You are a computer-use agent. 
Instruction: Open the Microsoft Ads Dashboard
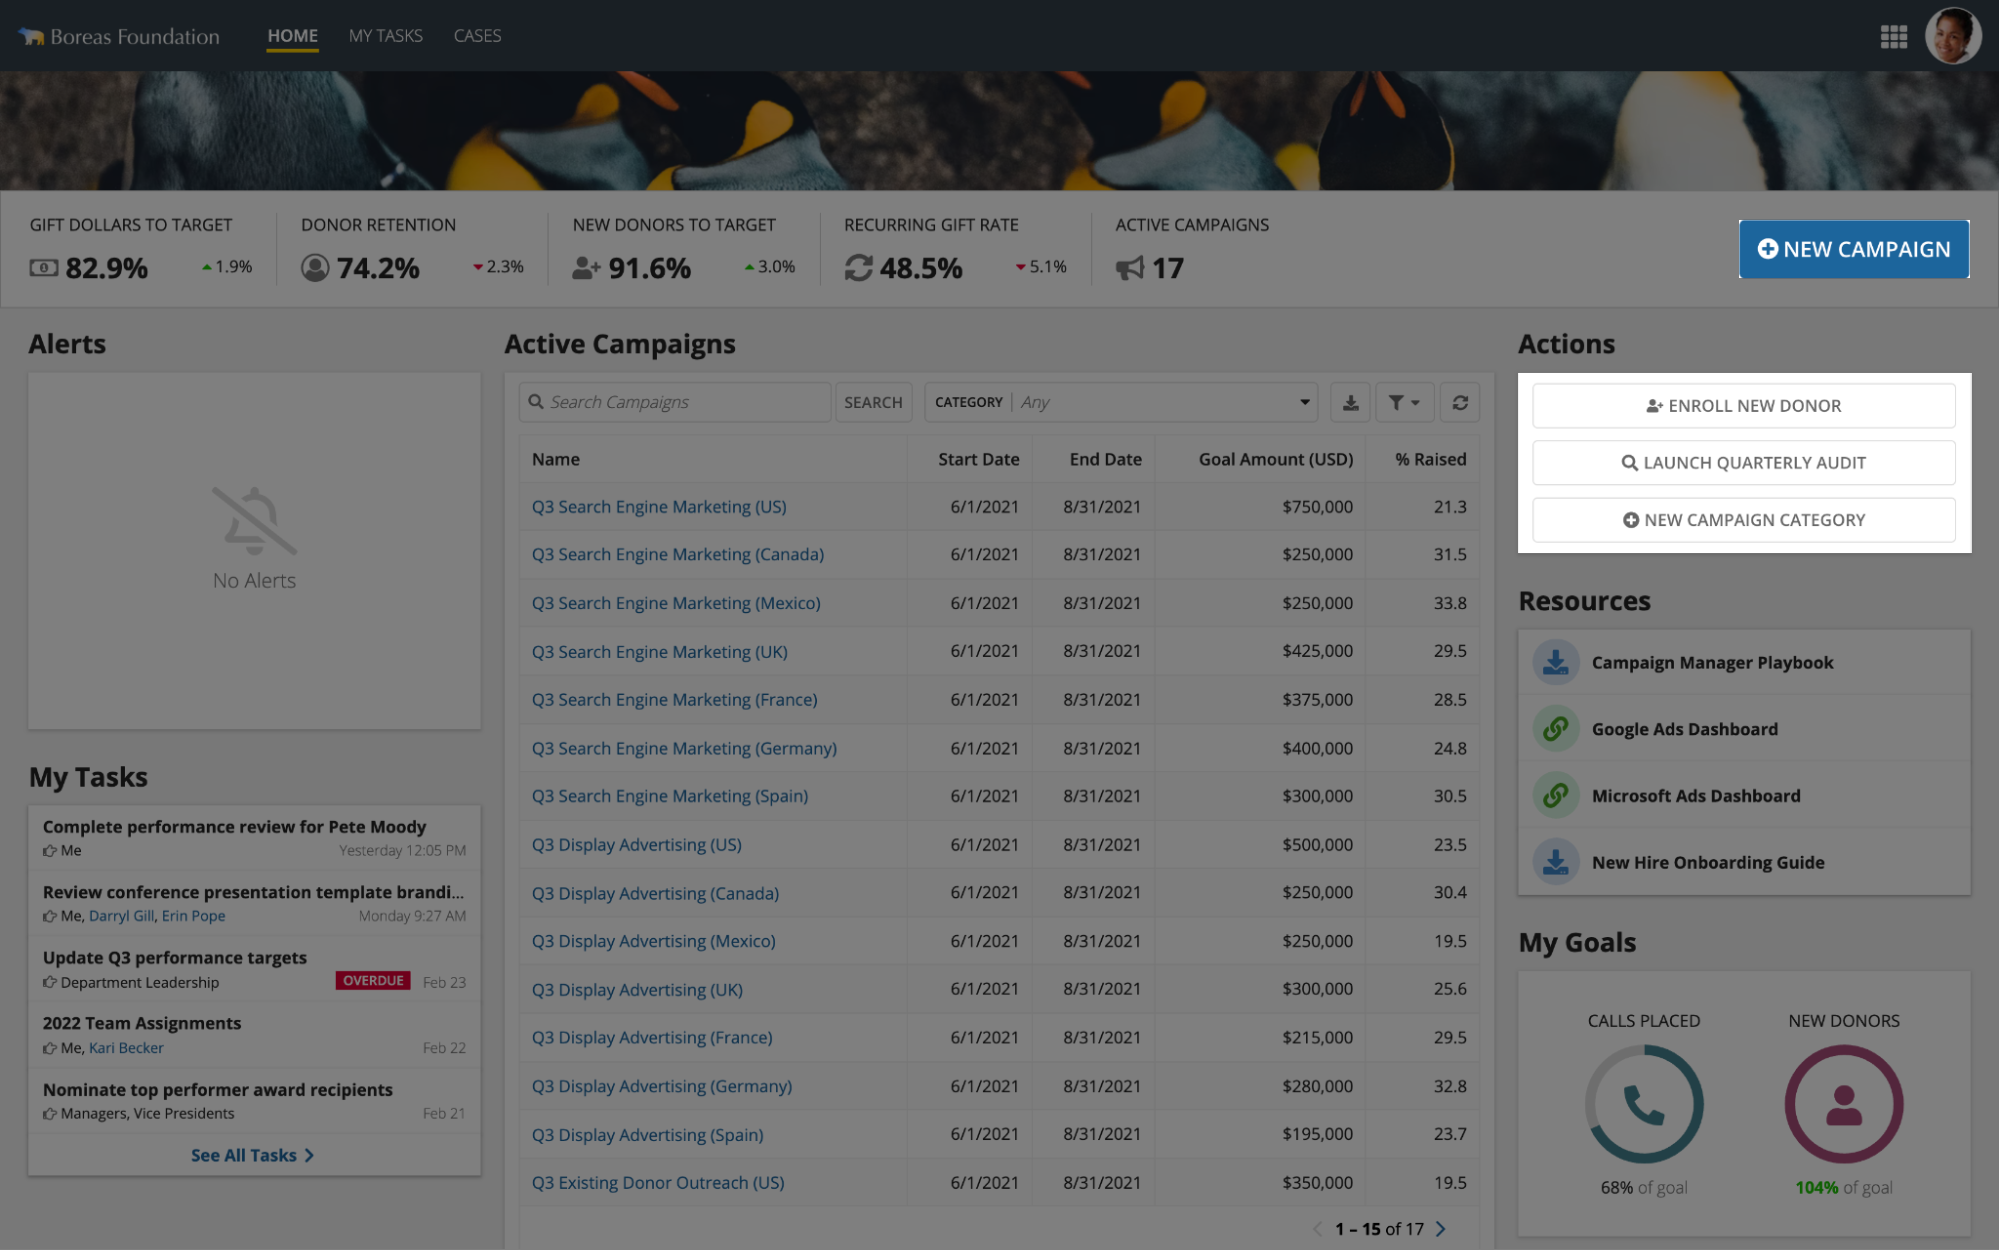(1695, 795)
